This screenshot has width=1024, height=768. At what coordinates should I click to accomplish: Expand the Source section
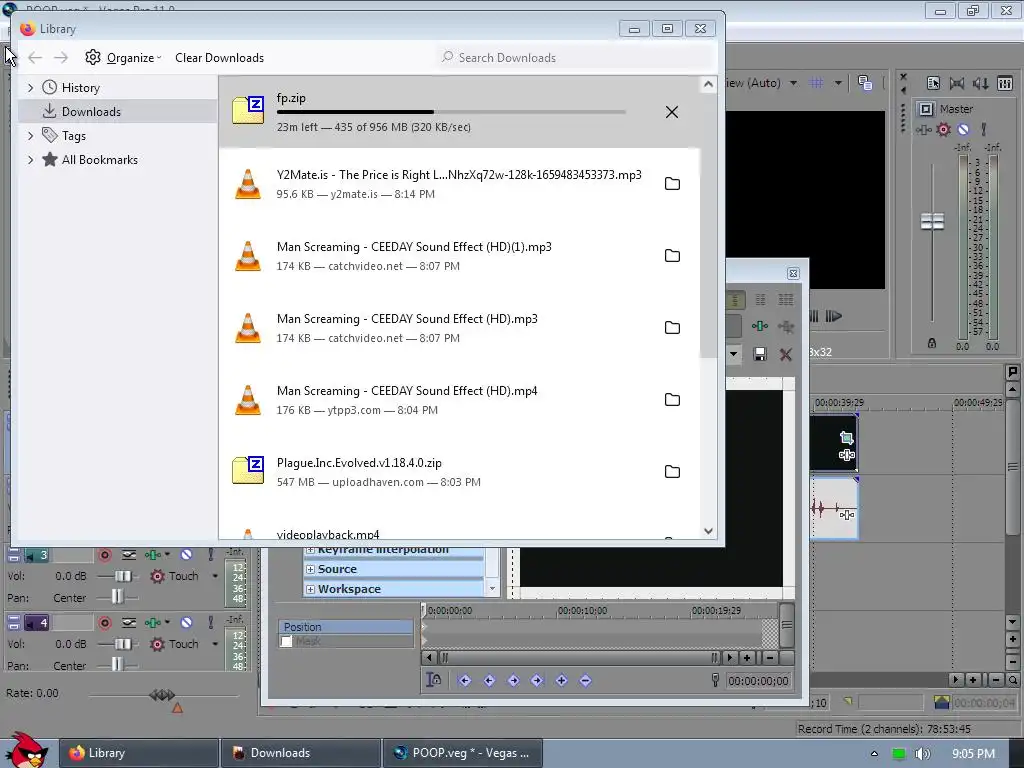pyautogui.click(x=310, y=569)
